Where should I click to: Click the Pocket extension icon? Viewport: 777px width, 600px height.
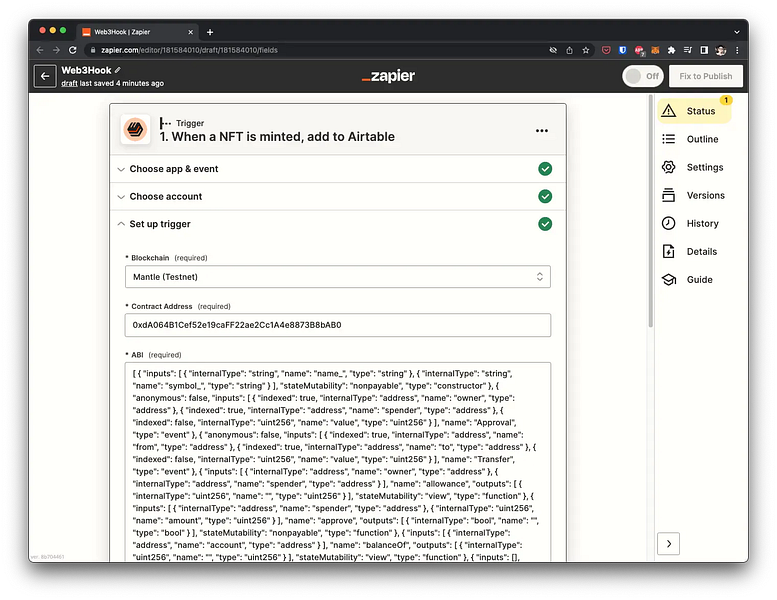click(606, 50)
